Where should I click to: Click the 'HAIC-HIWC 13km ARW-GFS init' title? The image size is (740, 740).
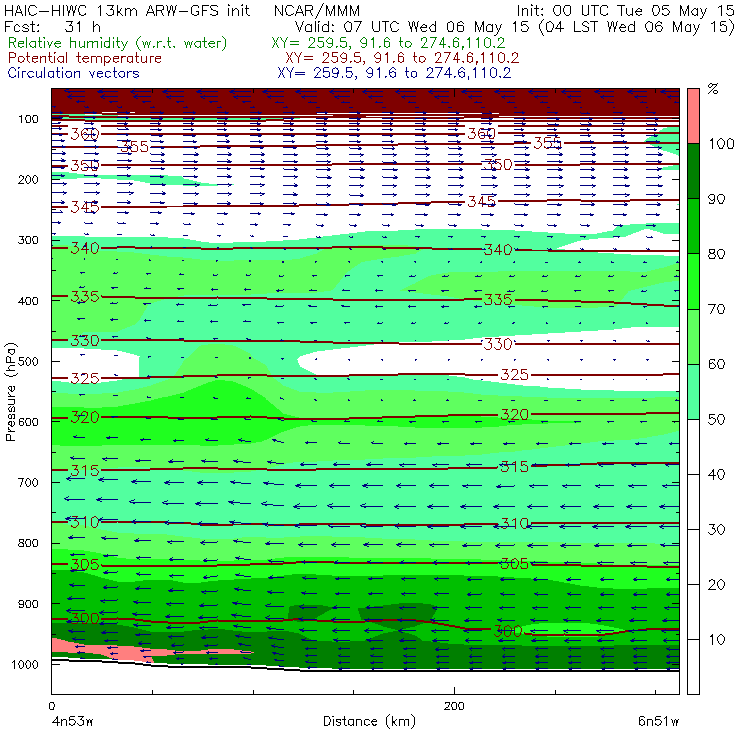(126, 11)
